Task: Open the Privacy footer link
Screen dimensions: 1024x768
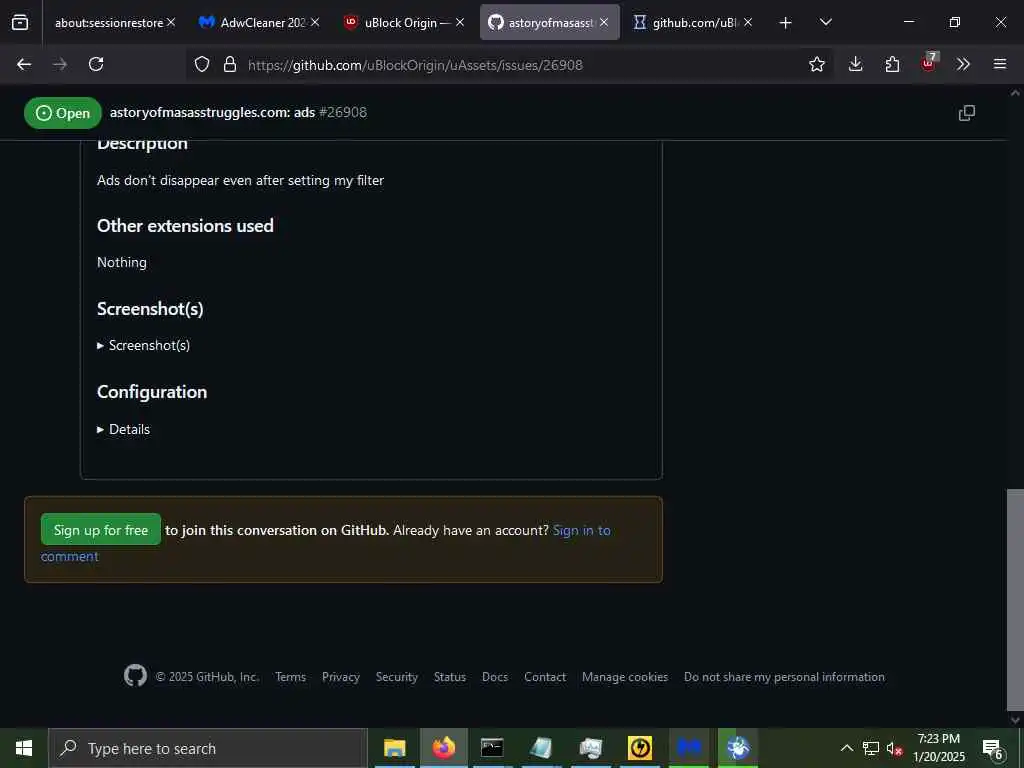Action: (340, 677)
